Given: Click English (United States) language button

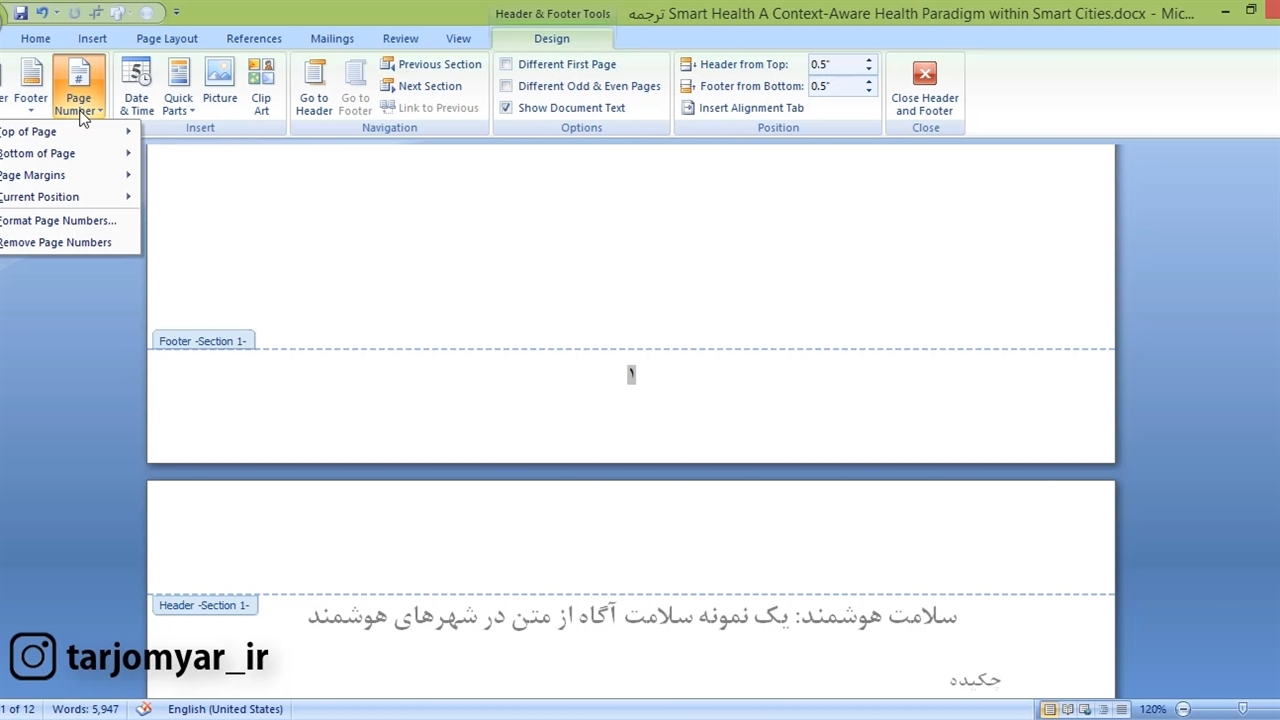Looking at the screenshot, I should point(225,709).
